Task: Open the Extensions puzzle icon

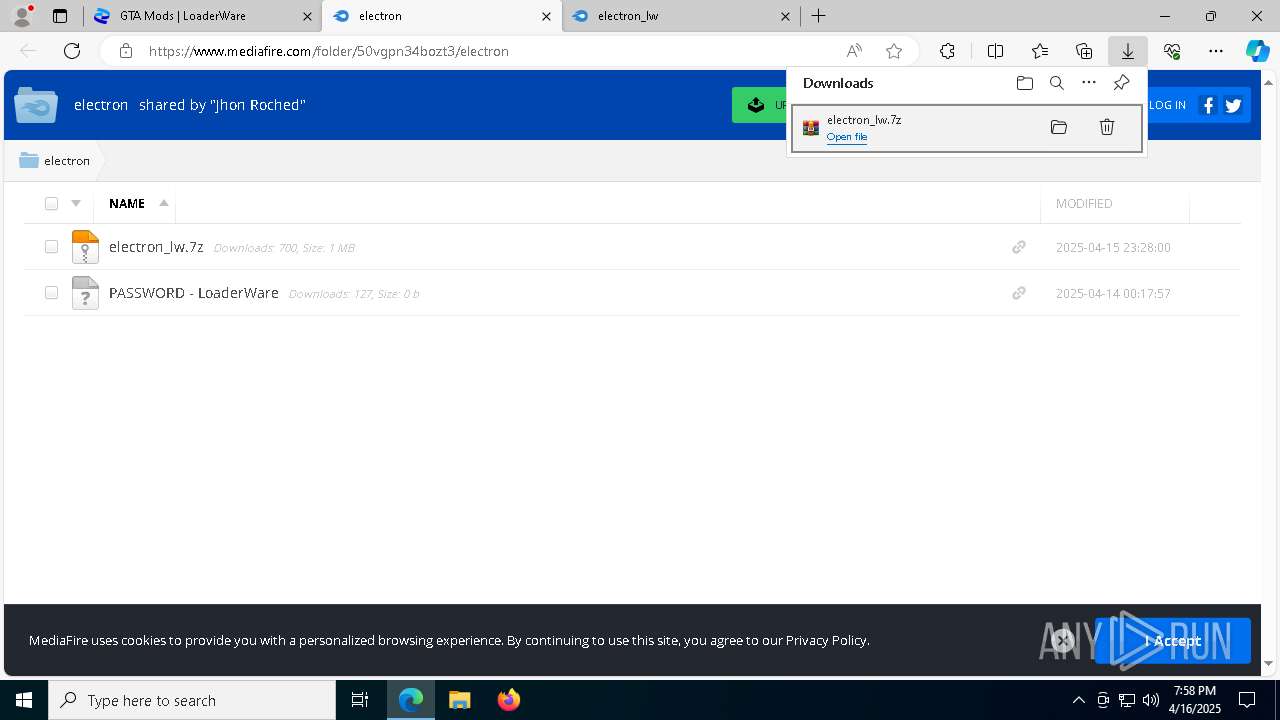Action: click(947, 51)
